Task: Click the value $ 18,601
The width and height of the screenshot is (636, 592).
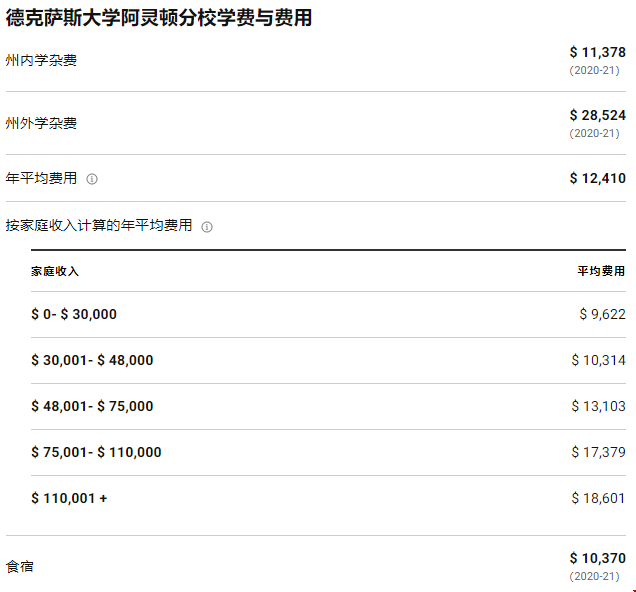Action: (x=598, y=498)
